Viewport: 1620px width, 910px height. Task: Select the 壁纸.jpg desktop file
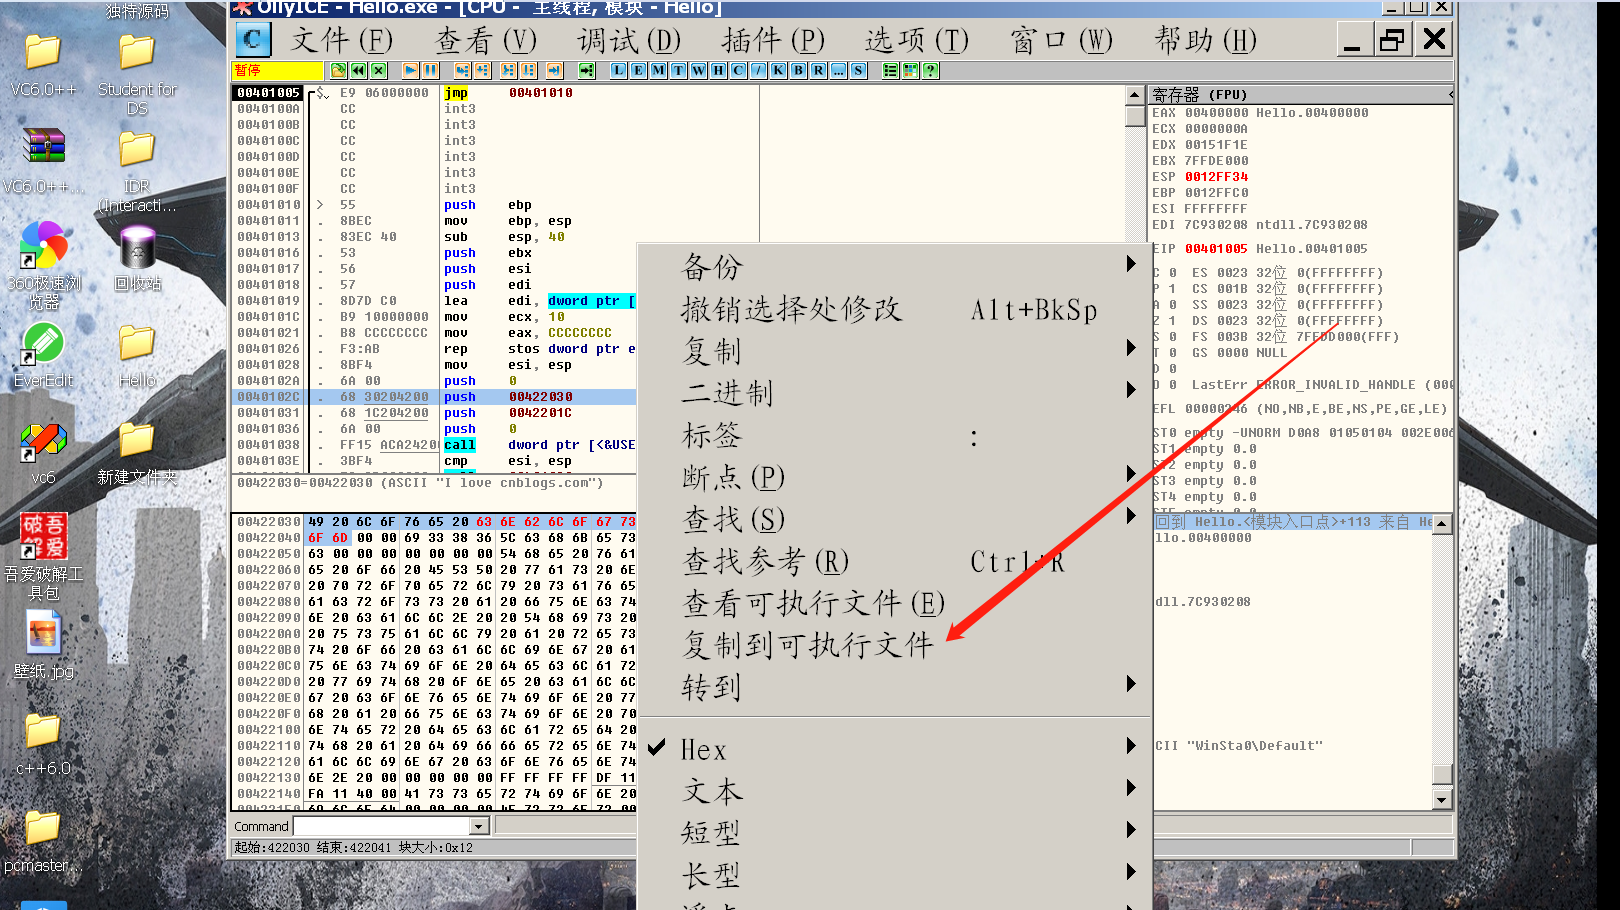point(44,644)
